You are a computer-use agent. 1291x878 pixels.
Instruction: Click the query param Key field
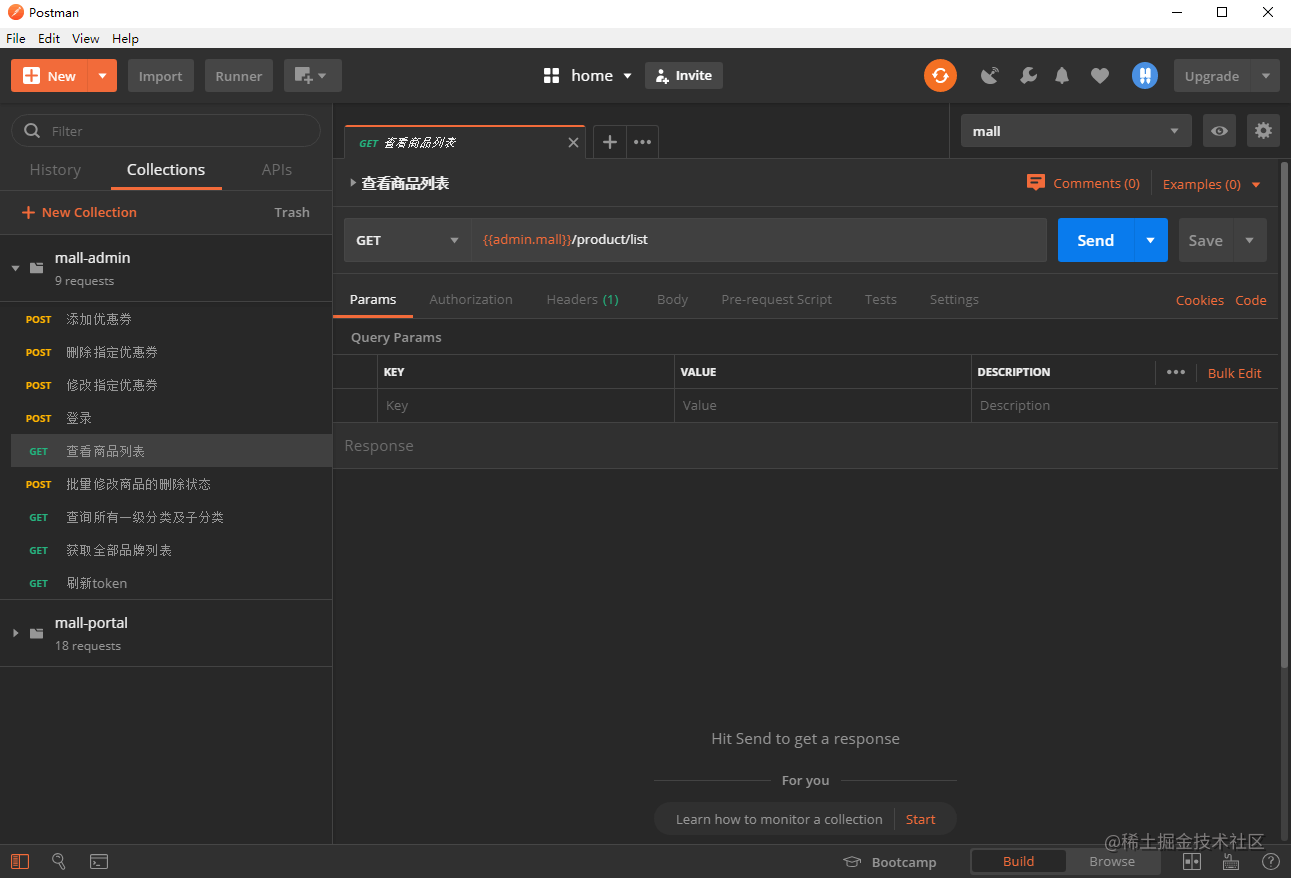pos(527,406)
